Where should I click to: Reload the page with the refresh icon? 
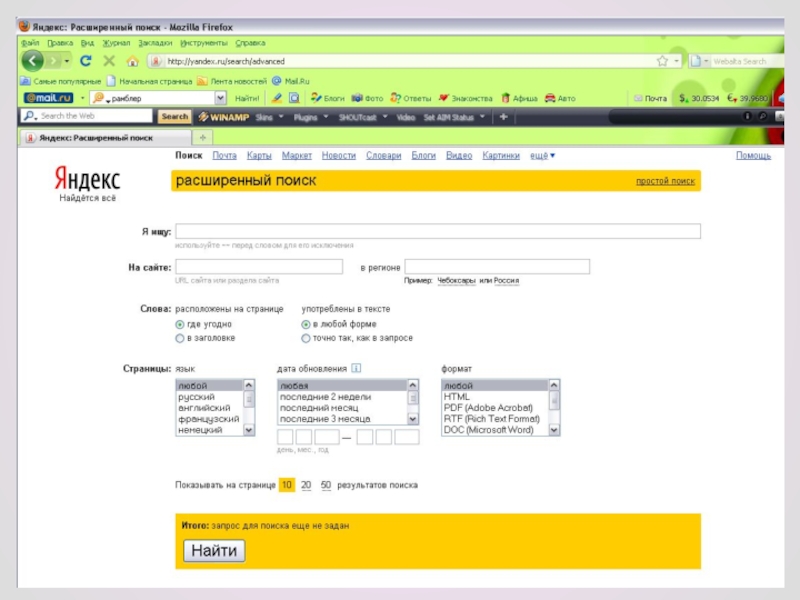coord(86,61)
